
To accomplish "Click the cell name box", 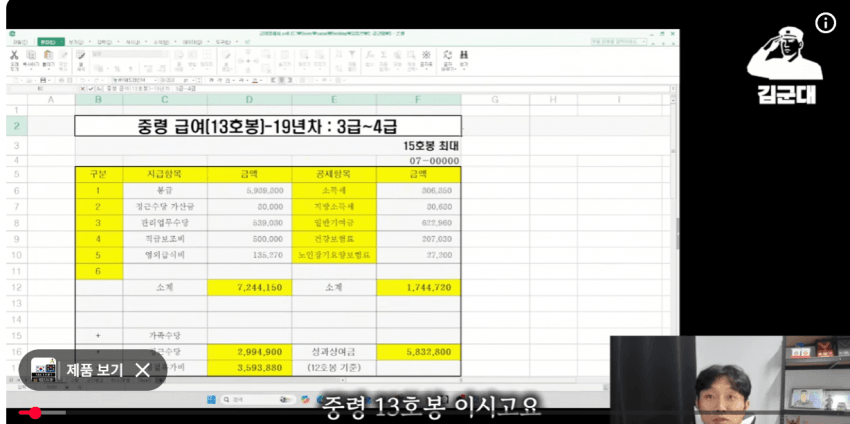I will tap(42, 88).
